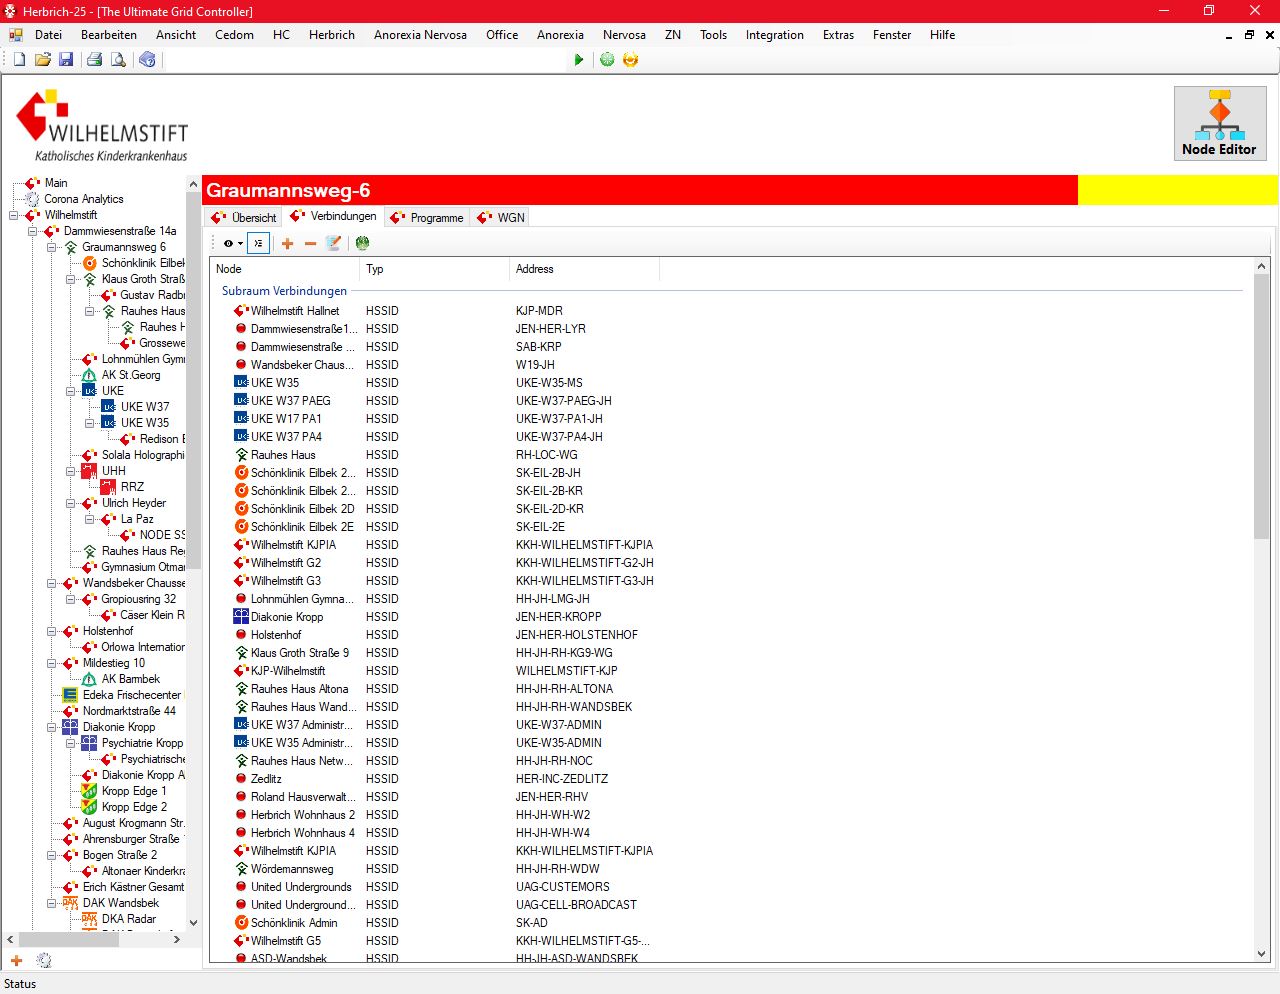Open the Integration menu
Screen dimensions: 1280x994
(x=774, y=35)
